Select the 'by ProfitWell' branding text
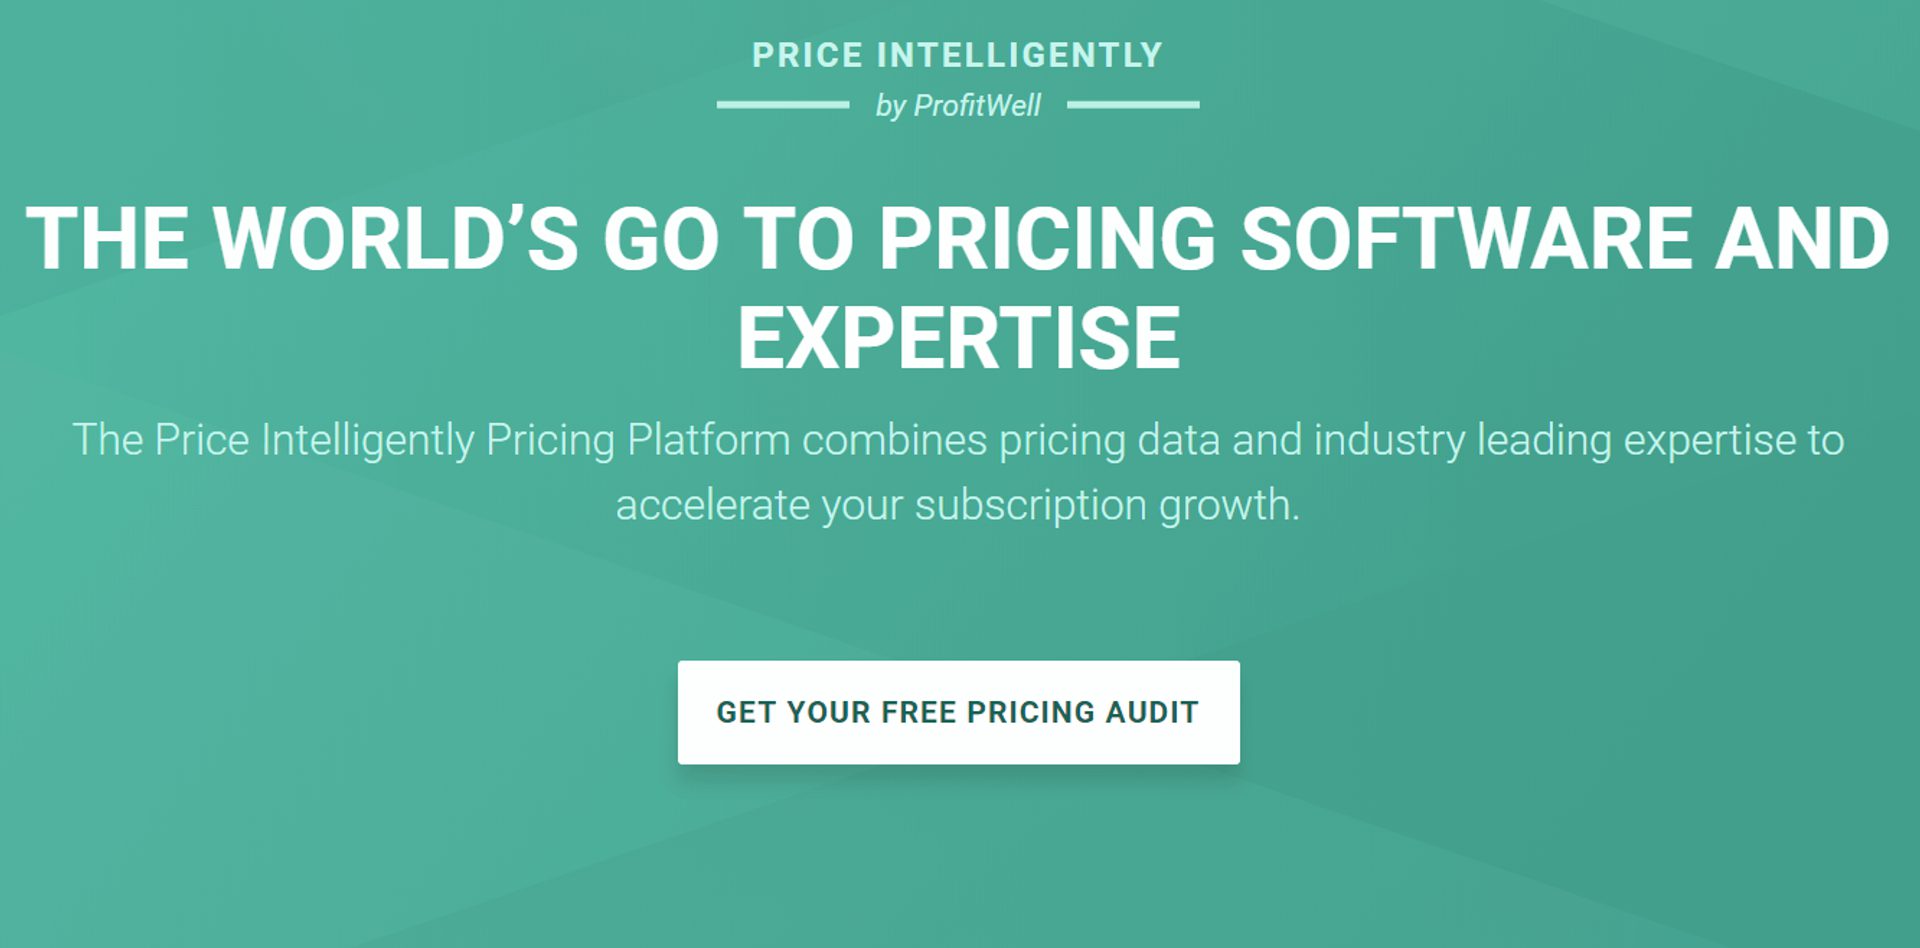Viewport: 1920px width, 948px height. pyautogui.click(x=956, y=103)
